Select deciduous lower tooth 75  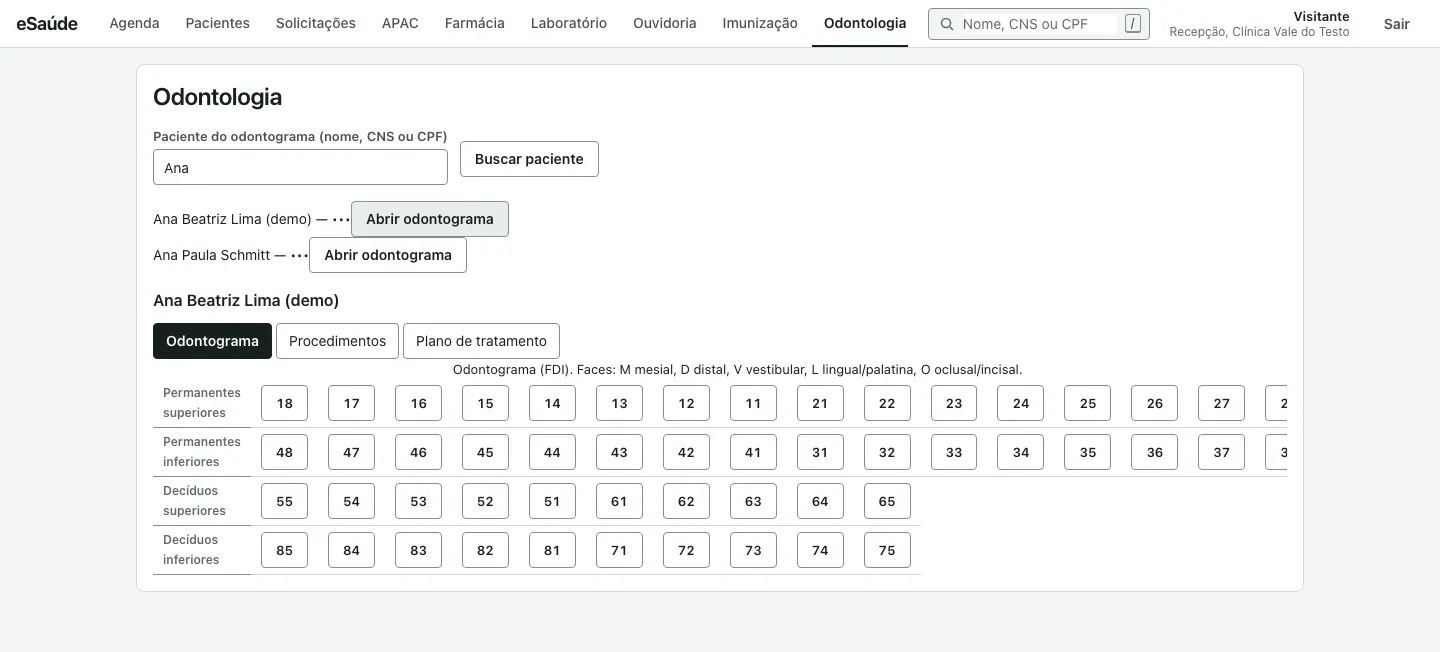[887, 550]
